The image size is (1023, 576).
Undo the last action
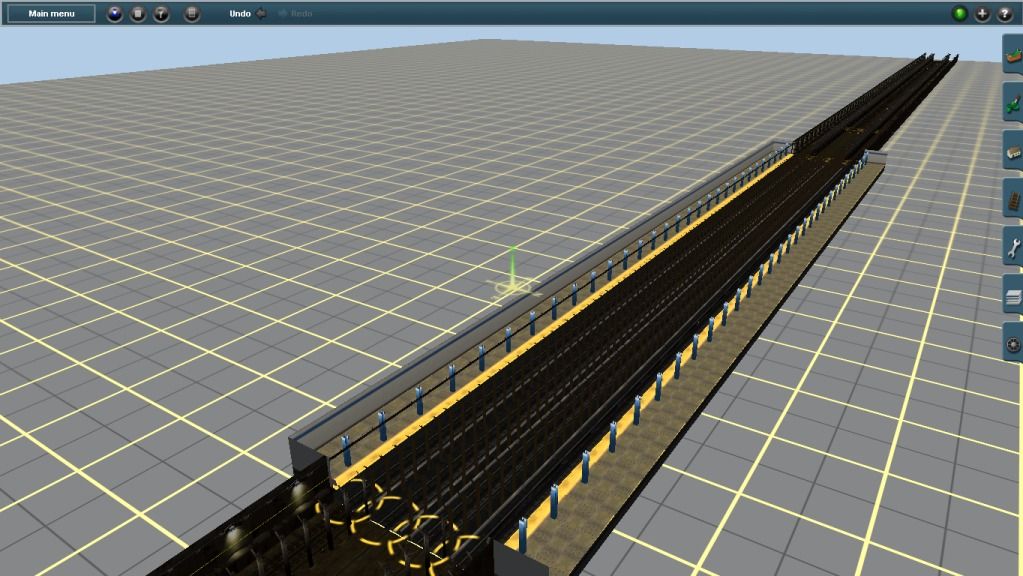tap(247, 14)
